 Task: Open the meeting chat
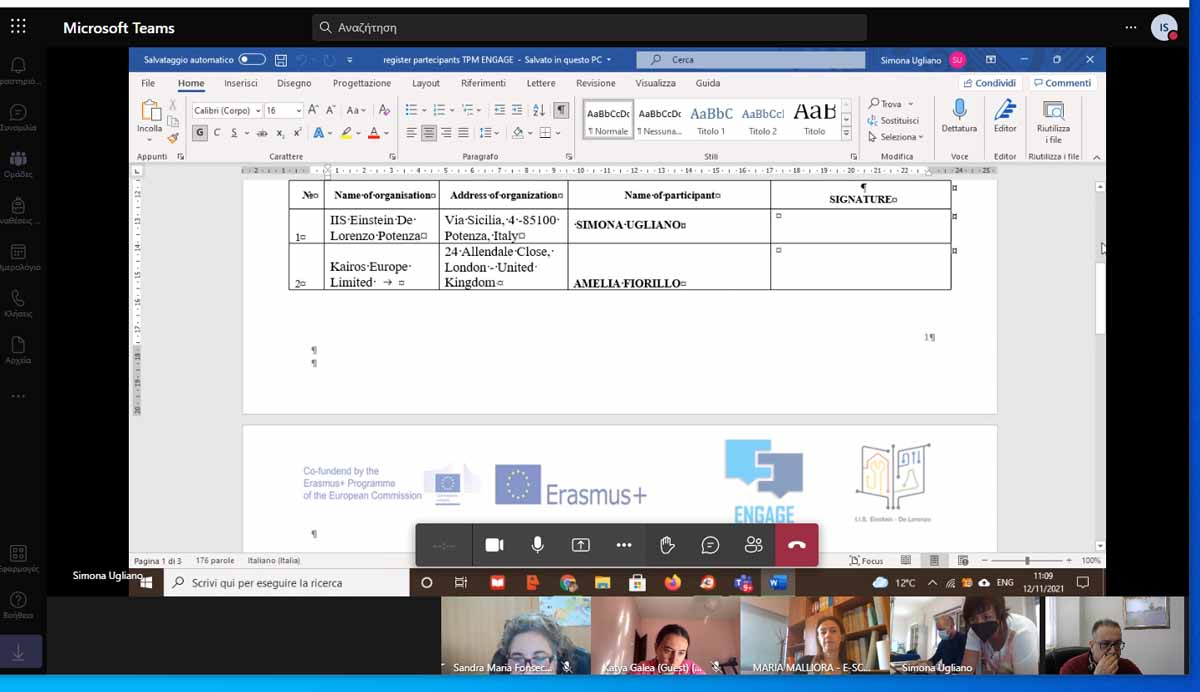[x=710, y=545]
